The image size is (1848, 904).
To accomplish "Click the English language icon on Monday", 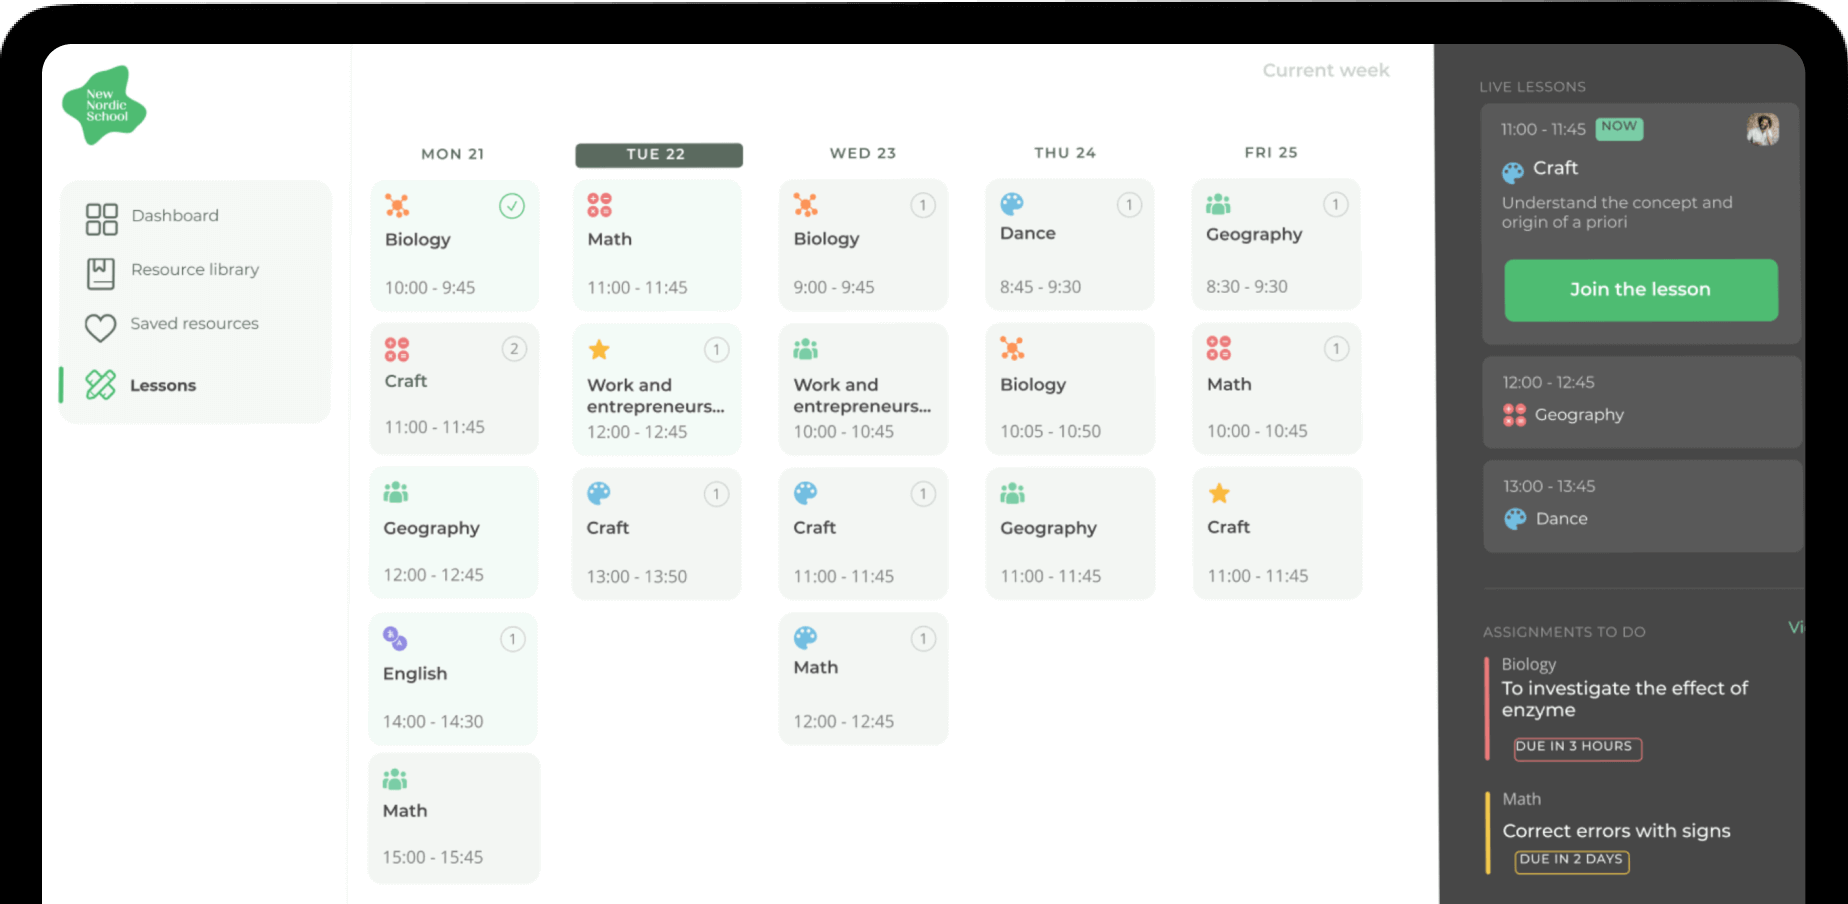I will 395,638.
